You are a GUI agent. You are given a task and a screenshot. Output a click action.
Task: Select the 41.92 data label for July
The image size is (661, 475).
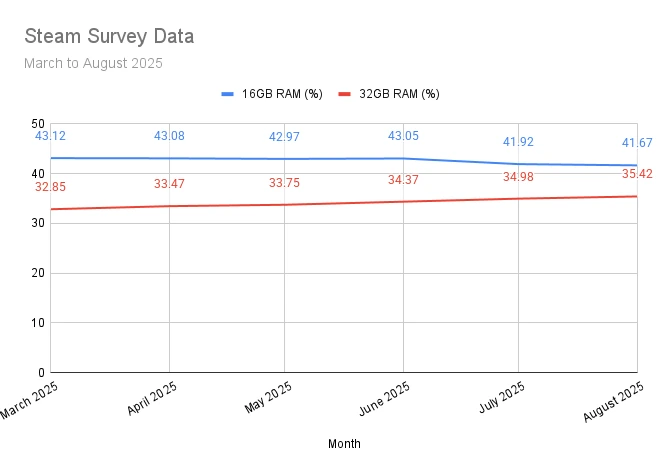[x=518, y=142]
